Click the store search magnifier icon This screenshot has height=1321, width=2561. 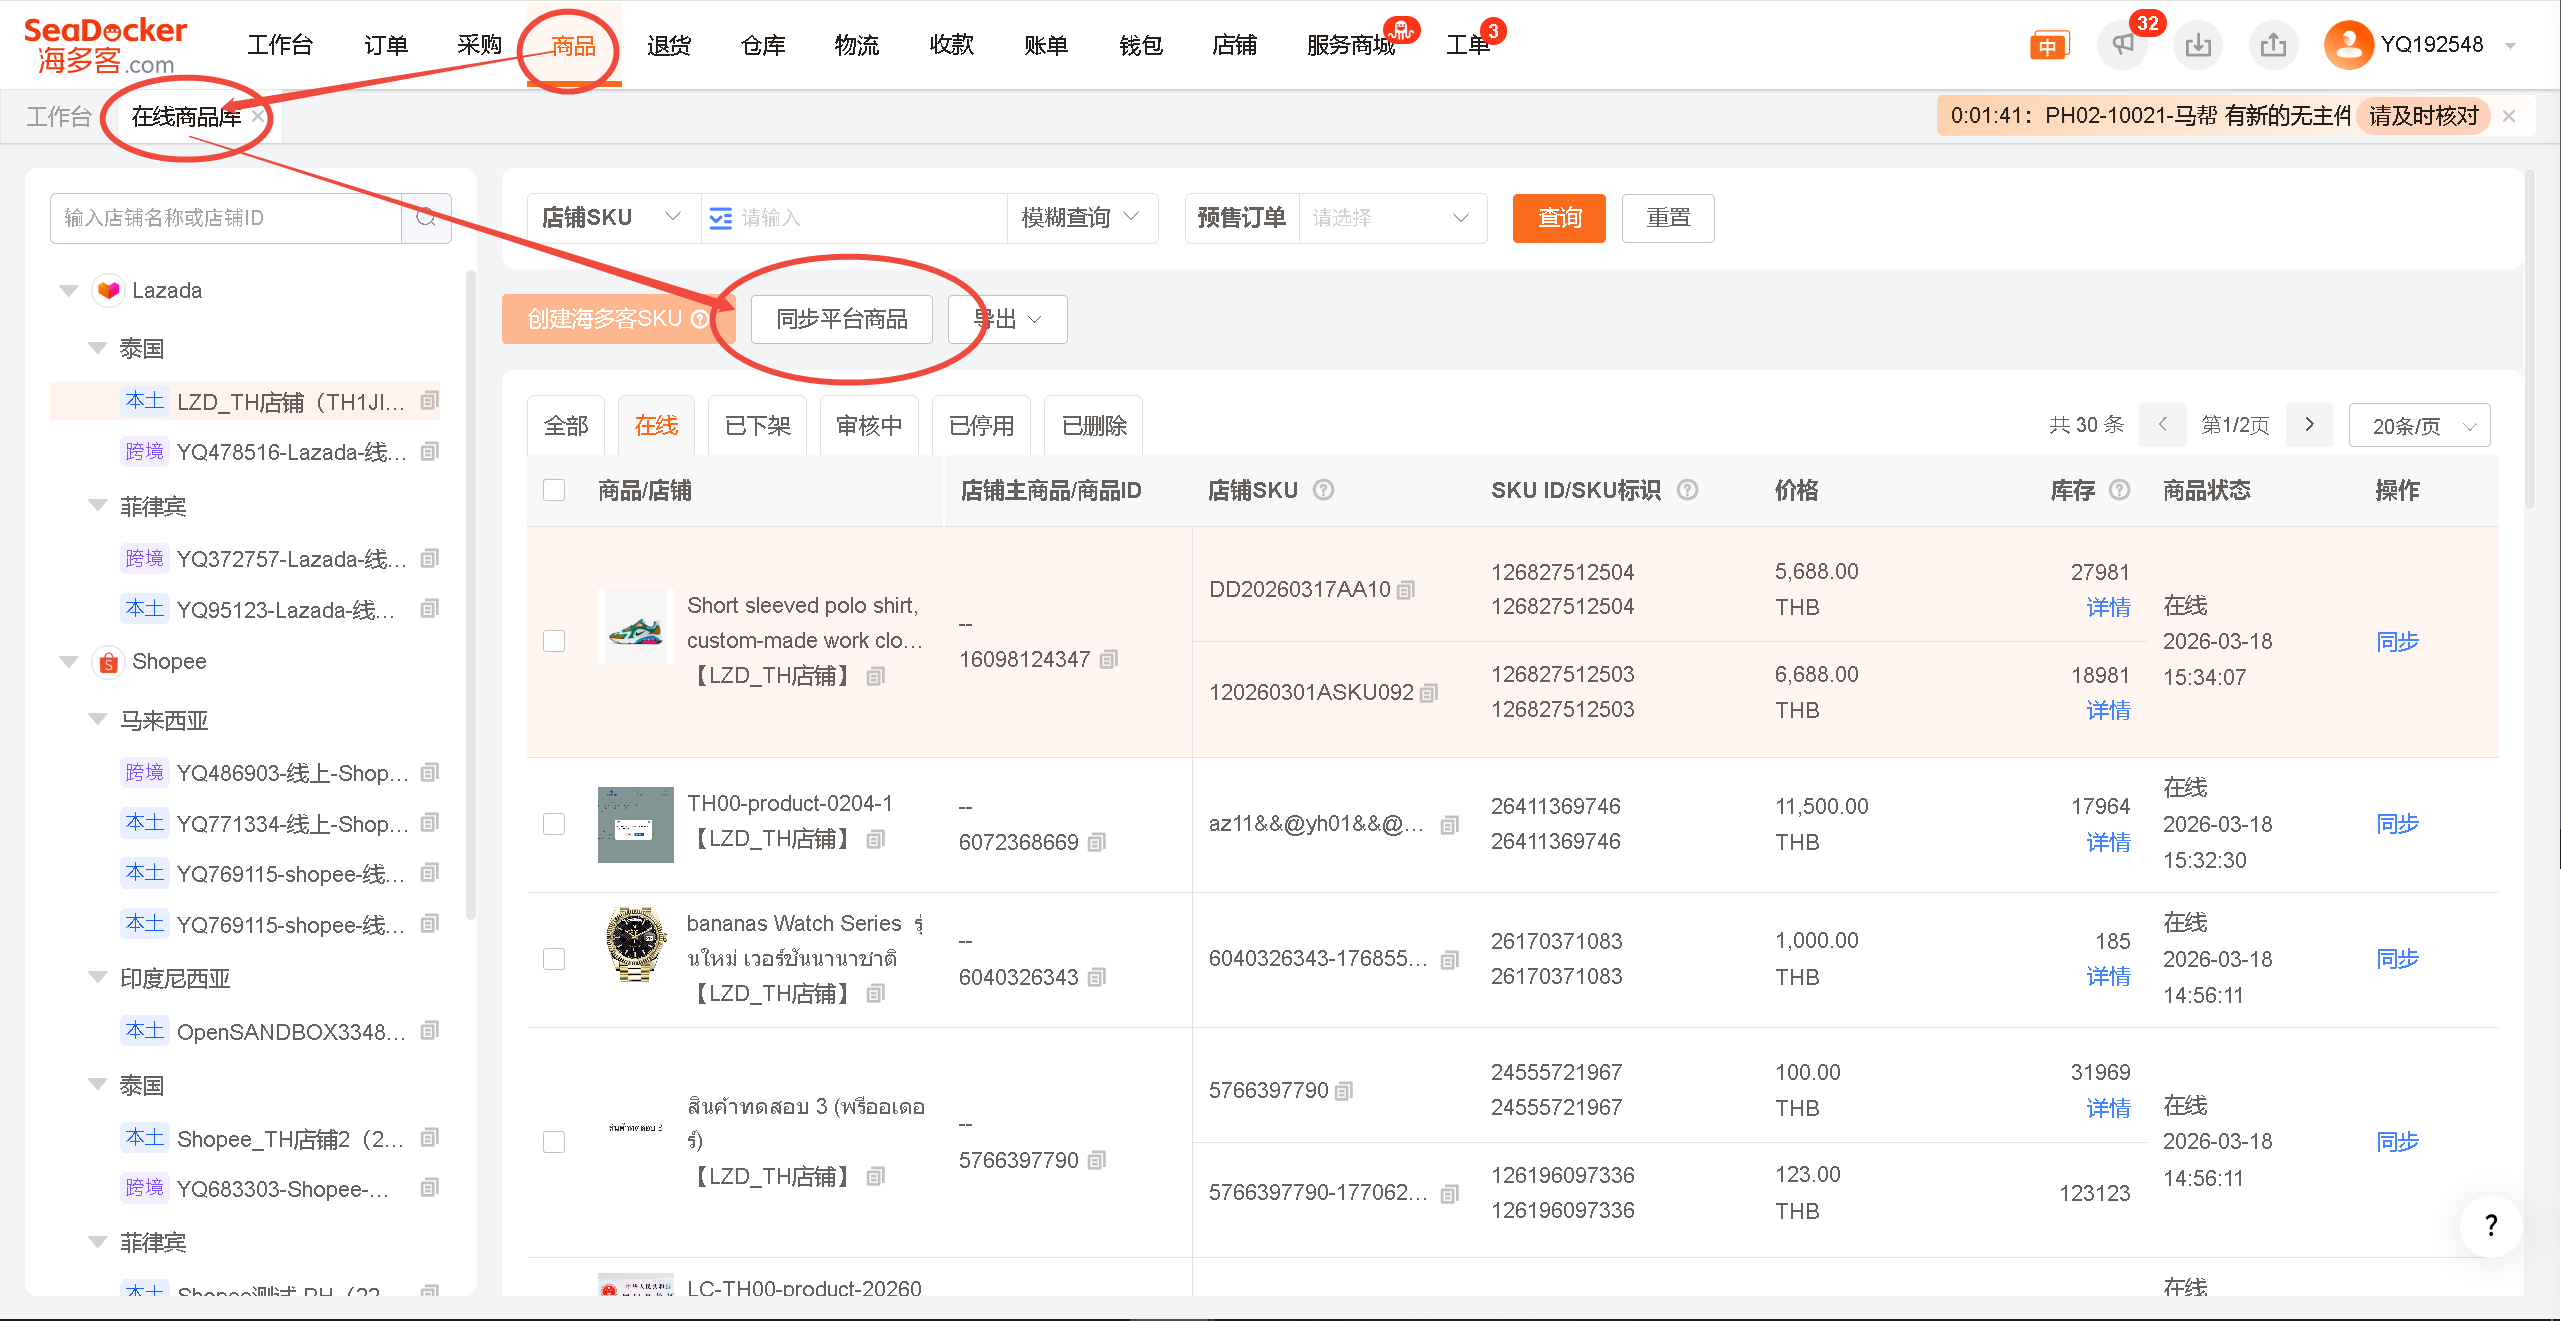[426, 218]
